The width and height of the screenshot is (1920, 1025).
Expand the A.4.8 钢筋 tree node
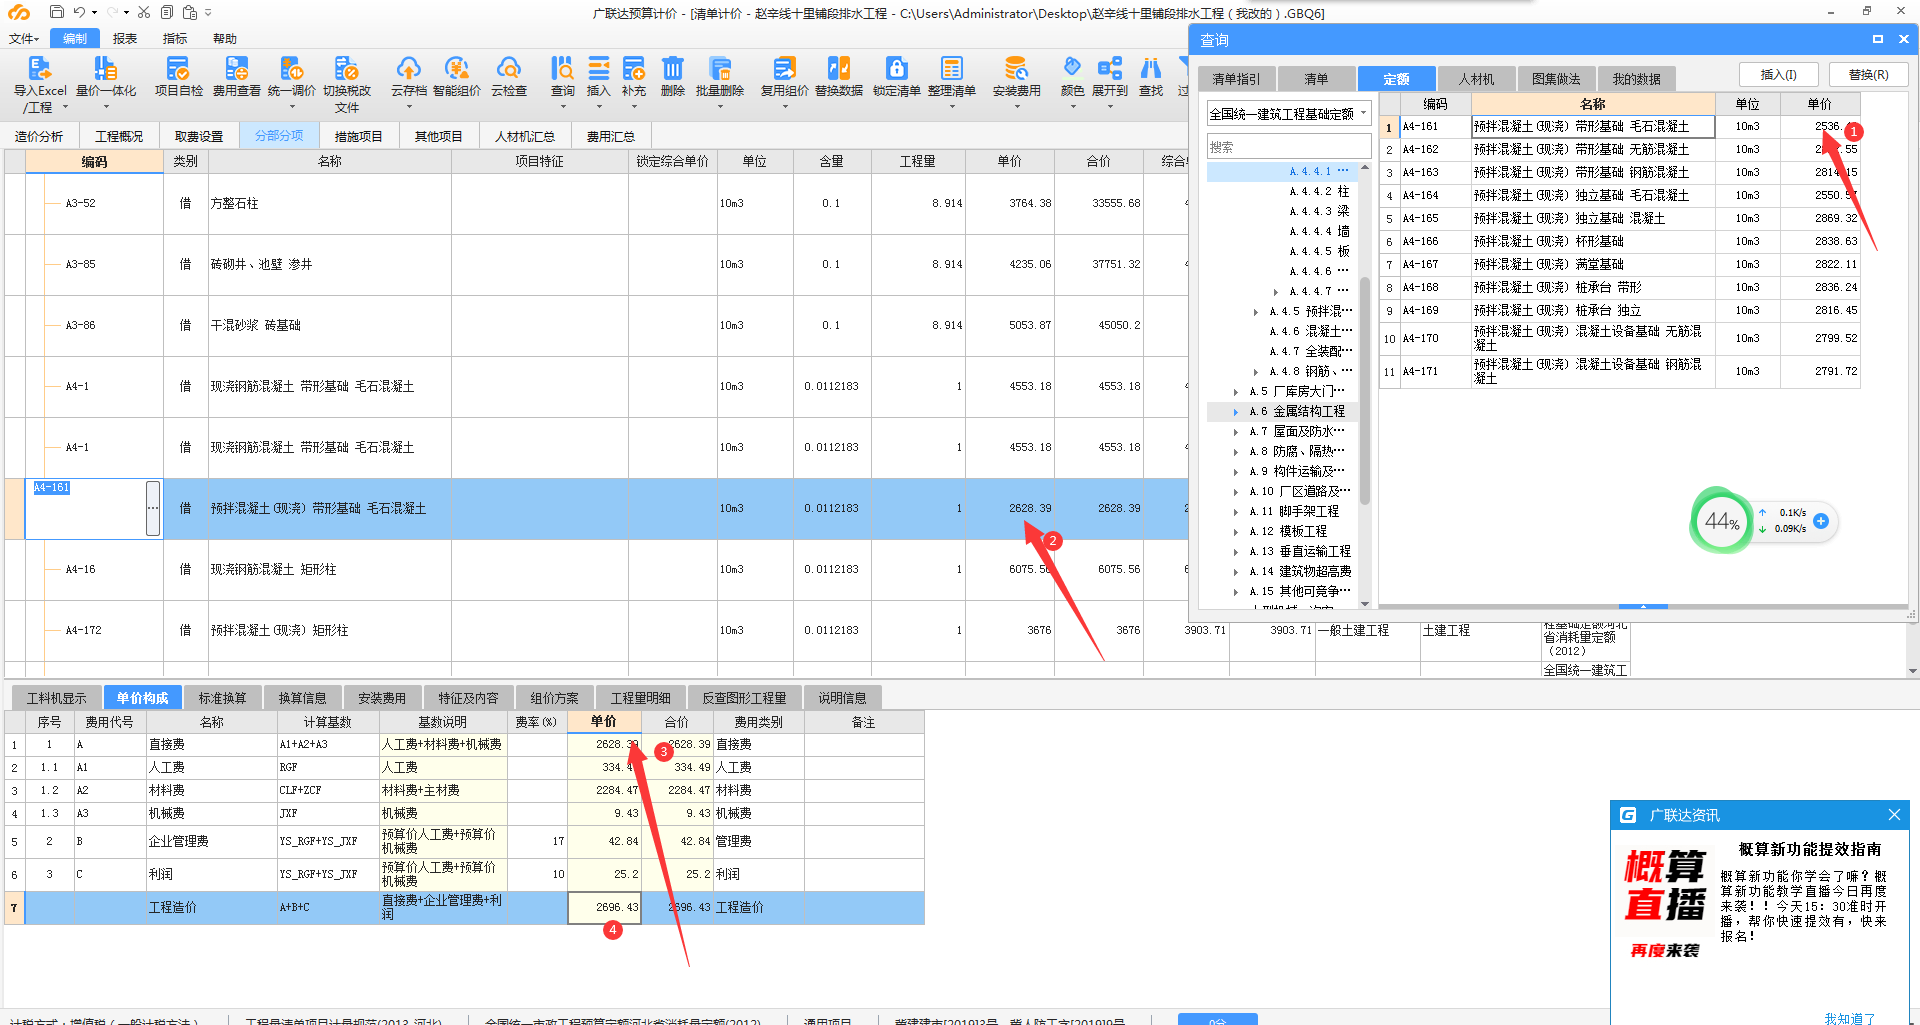point(1256,372)
